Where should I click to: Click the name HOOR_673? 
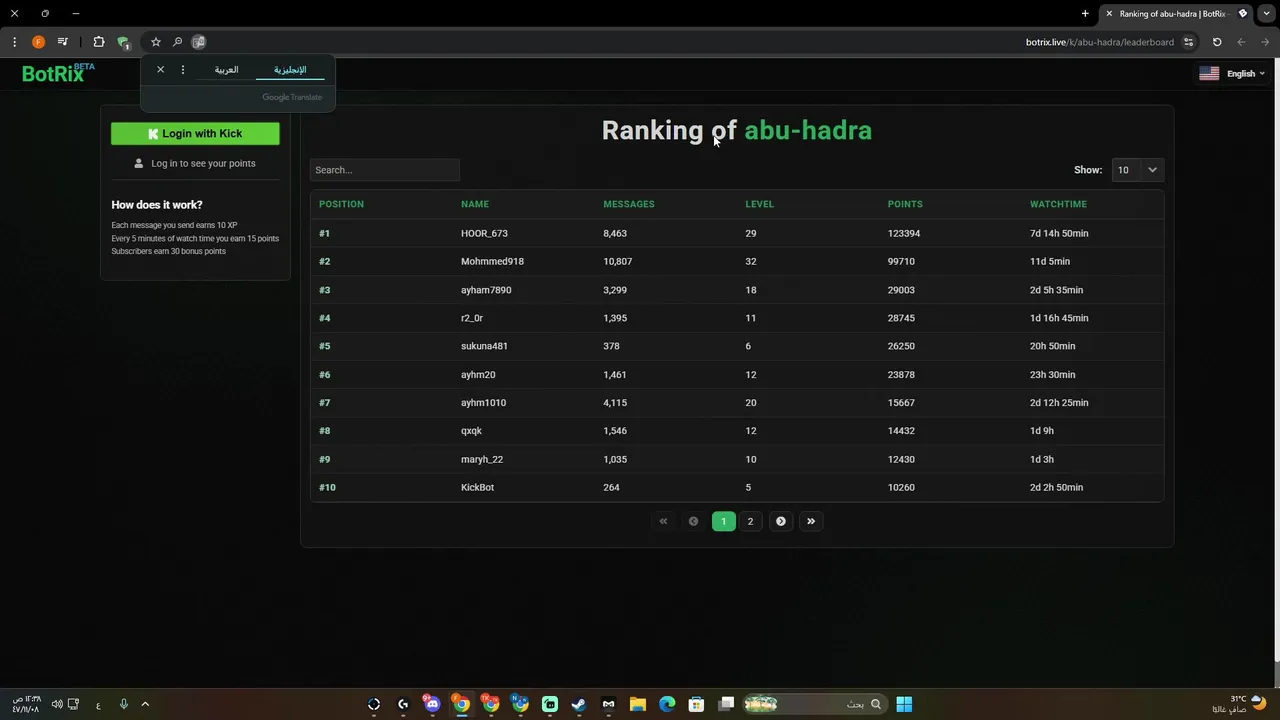(x=484, y=233)
